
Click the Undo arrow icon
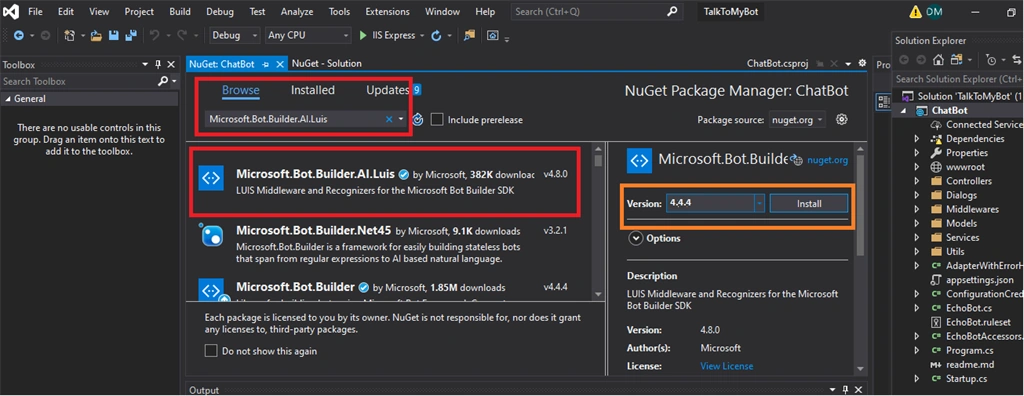(154, 35)
